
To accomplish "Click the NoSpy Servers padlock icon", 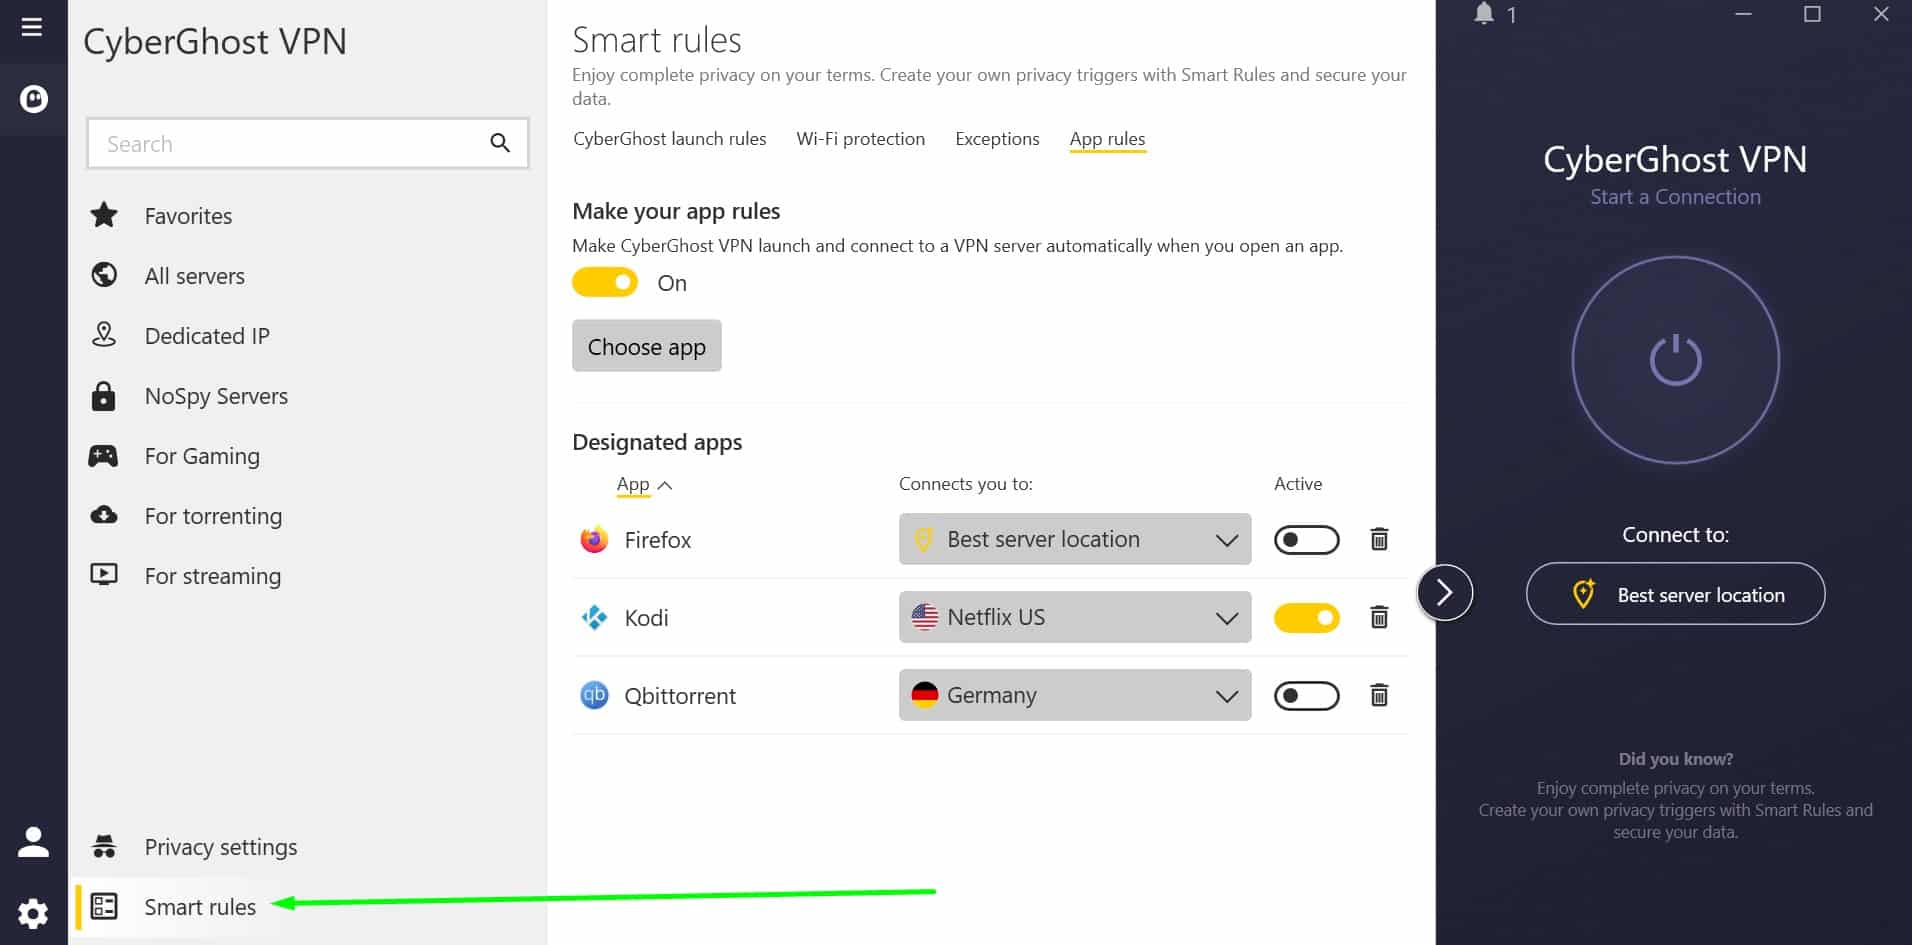I will coord(104,396).
